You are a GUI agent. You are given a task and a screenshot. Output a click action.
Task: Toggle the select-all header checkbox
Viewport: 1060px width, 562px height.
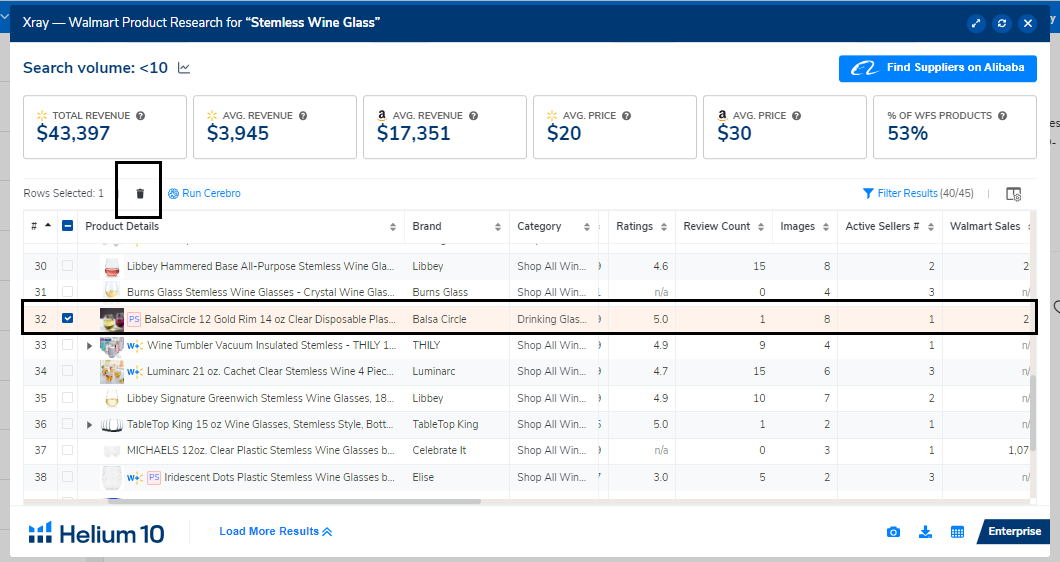coord(68,226)
